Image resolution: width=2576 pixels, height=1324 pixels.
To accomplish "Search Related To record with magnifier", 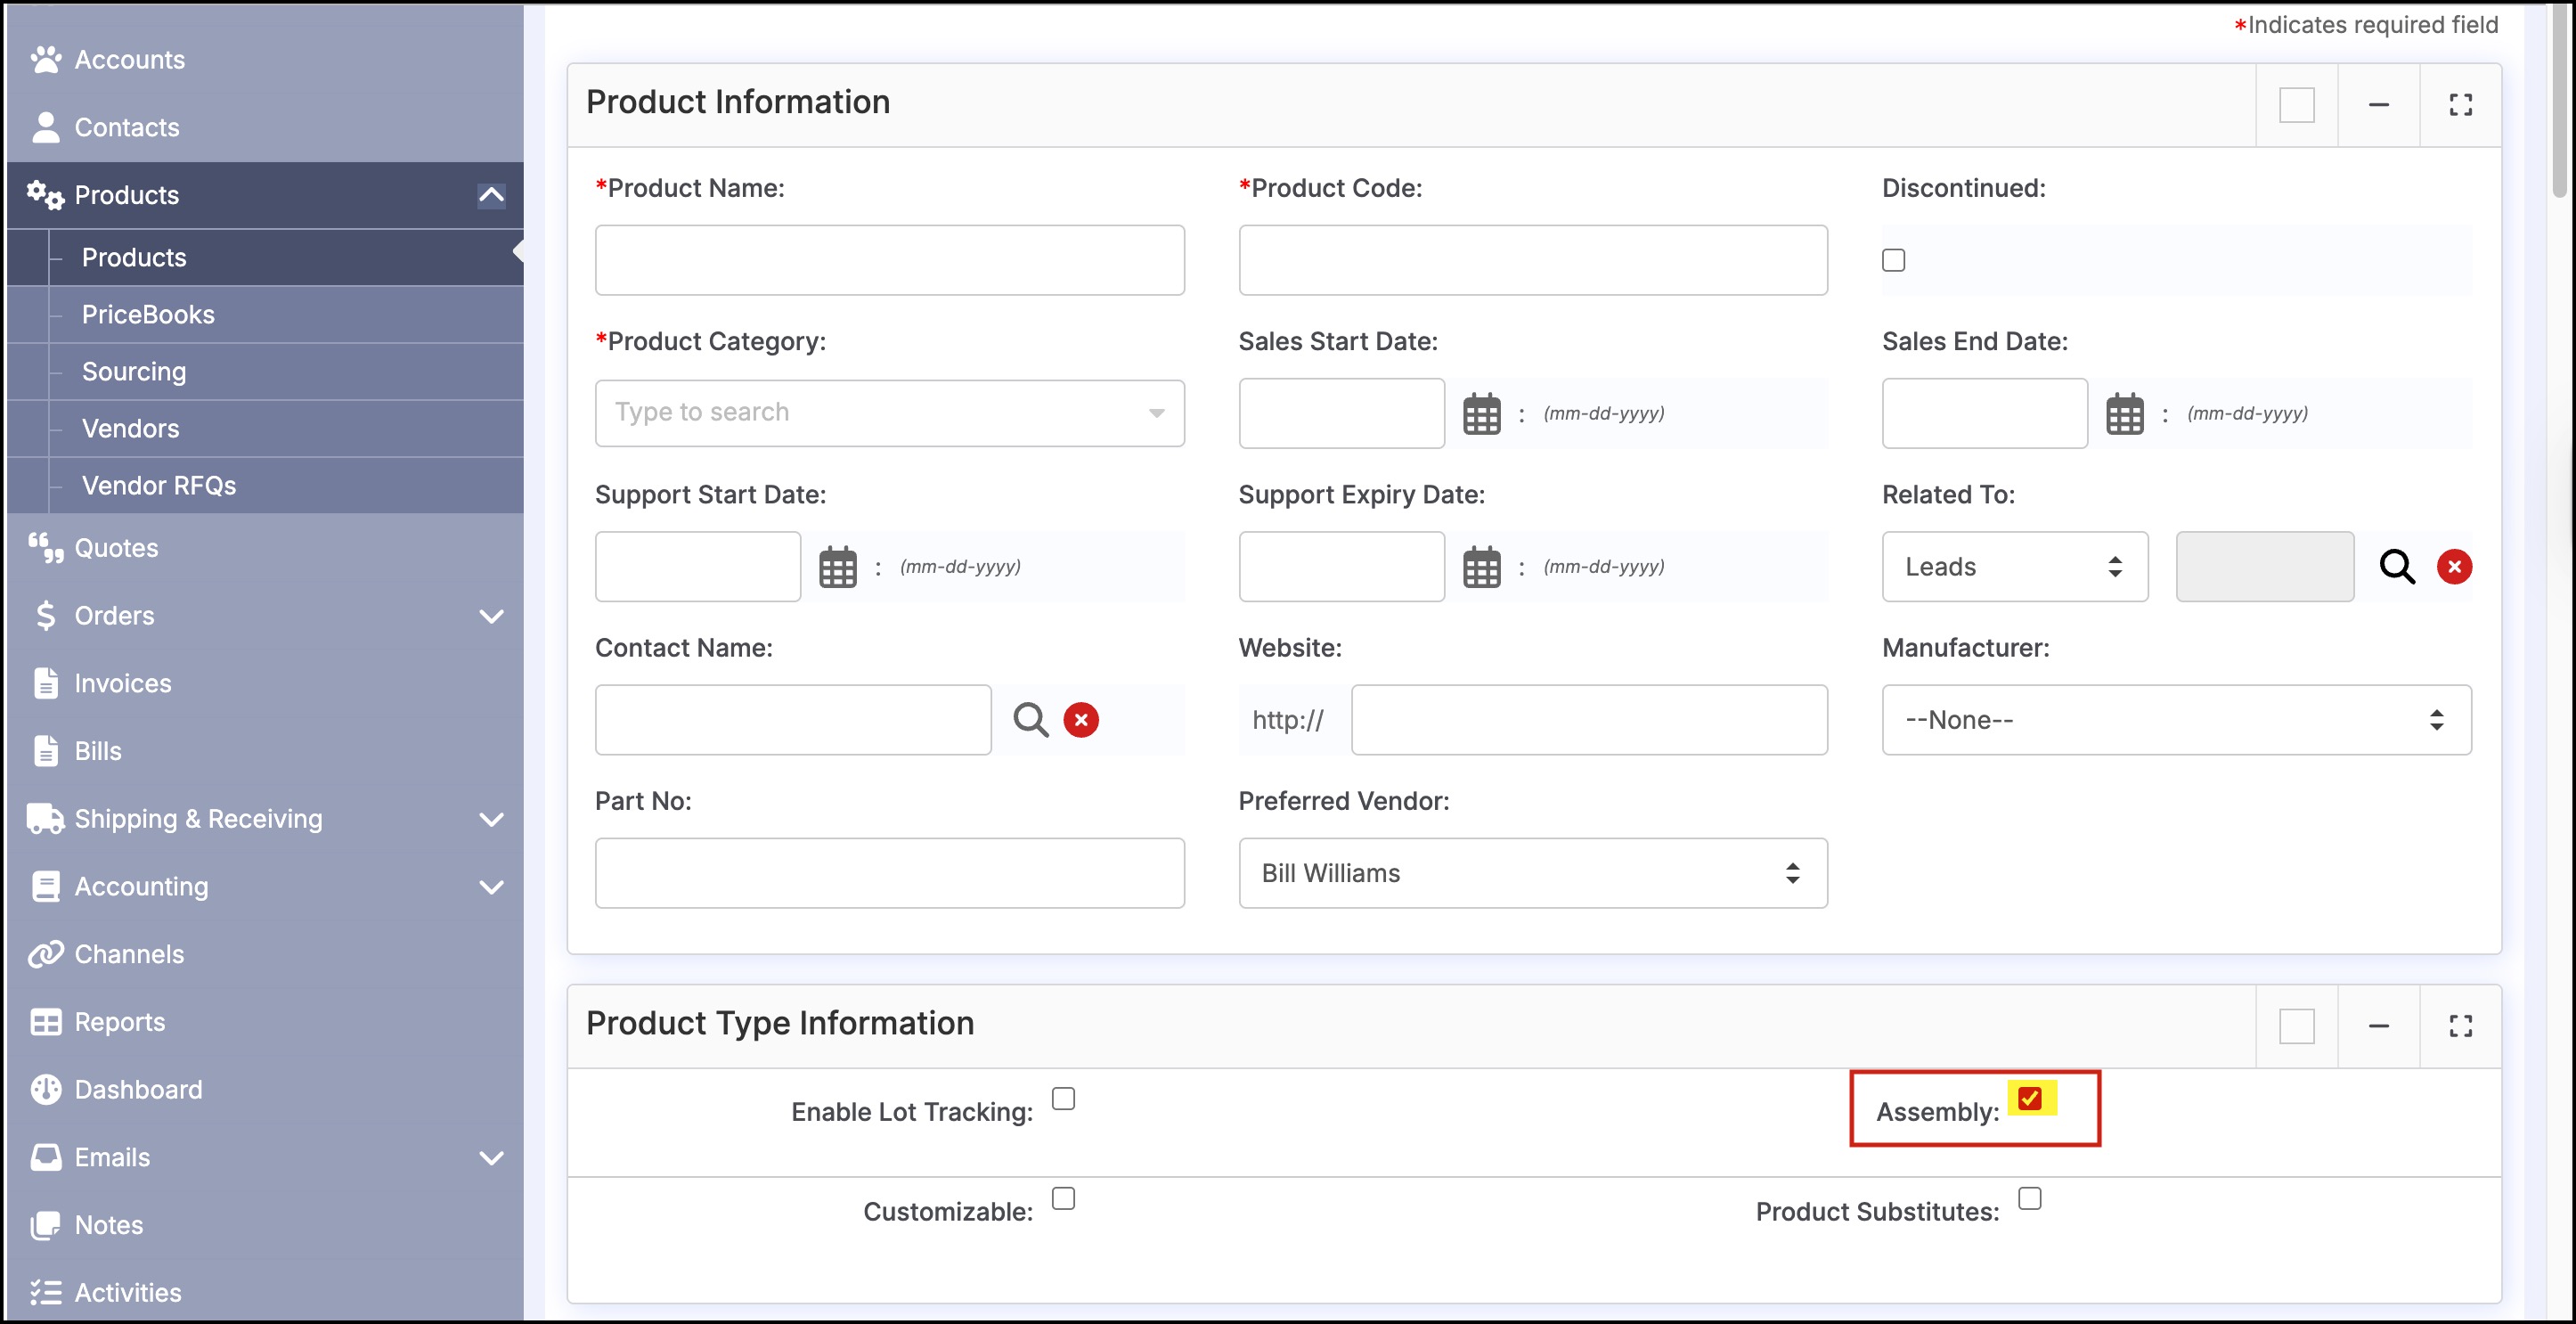I will click(x=2397, y=567).
